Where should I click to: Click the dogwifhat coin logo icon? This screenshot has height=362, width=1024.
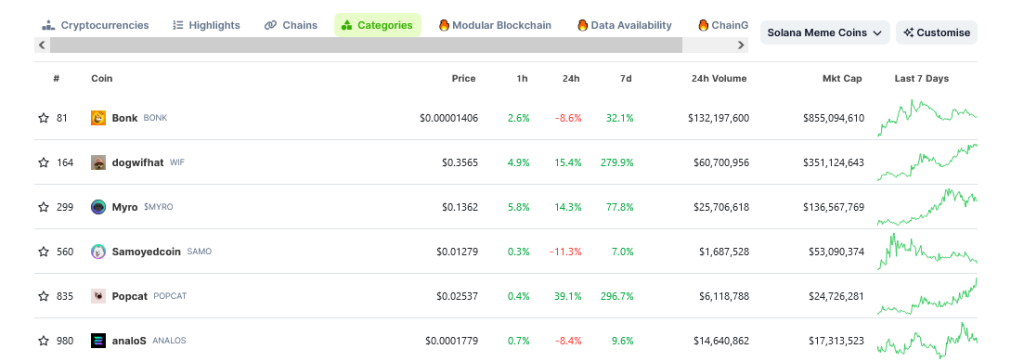click(98, 163)
